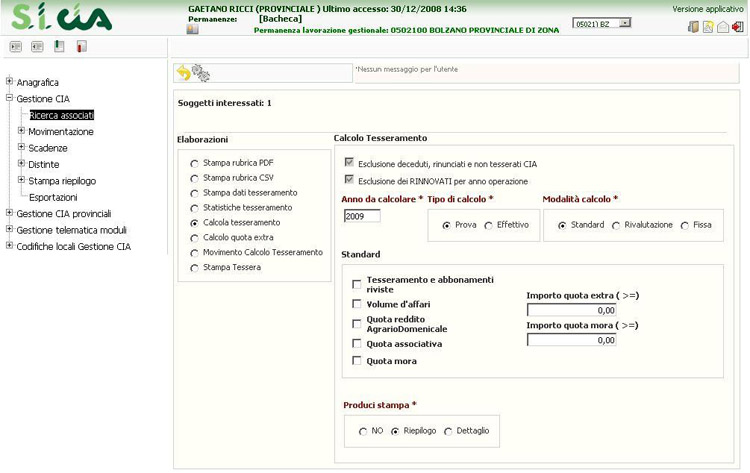Select Riepilogo print option

(x=395, y=431)
